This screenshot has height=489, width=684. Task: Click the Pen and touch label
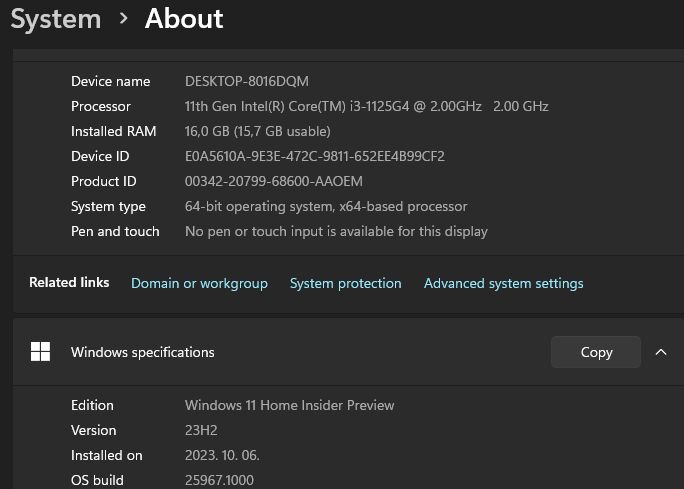tap(115, 232)
